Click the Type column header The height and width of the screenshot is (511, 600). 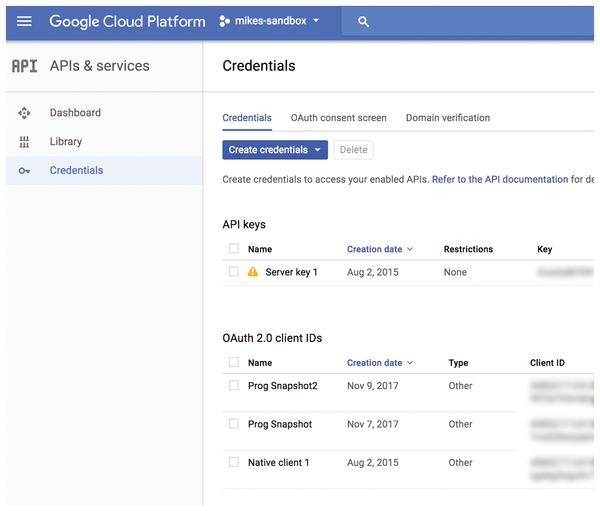(x=458, y=363)
